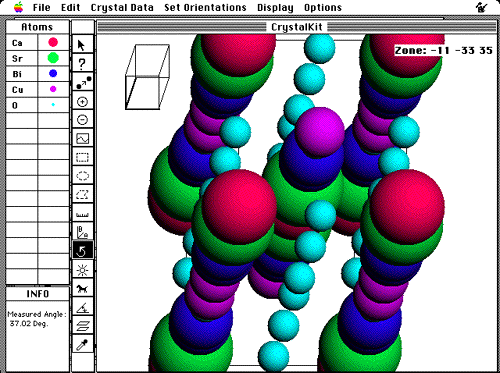Screen dimensions: 500x373
Task: Select the arrow pointer tool
Action: point(82,45)
